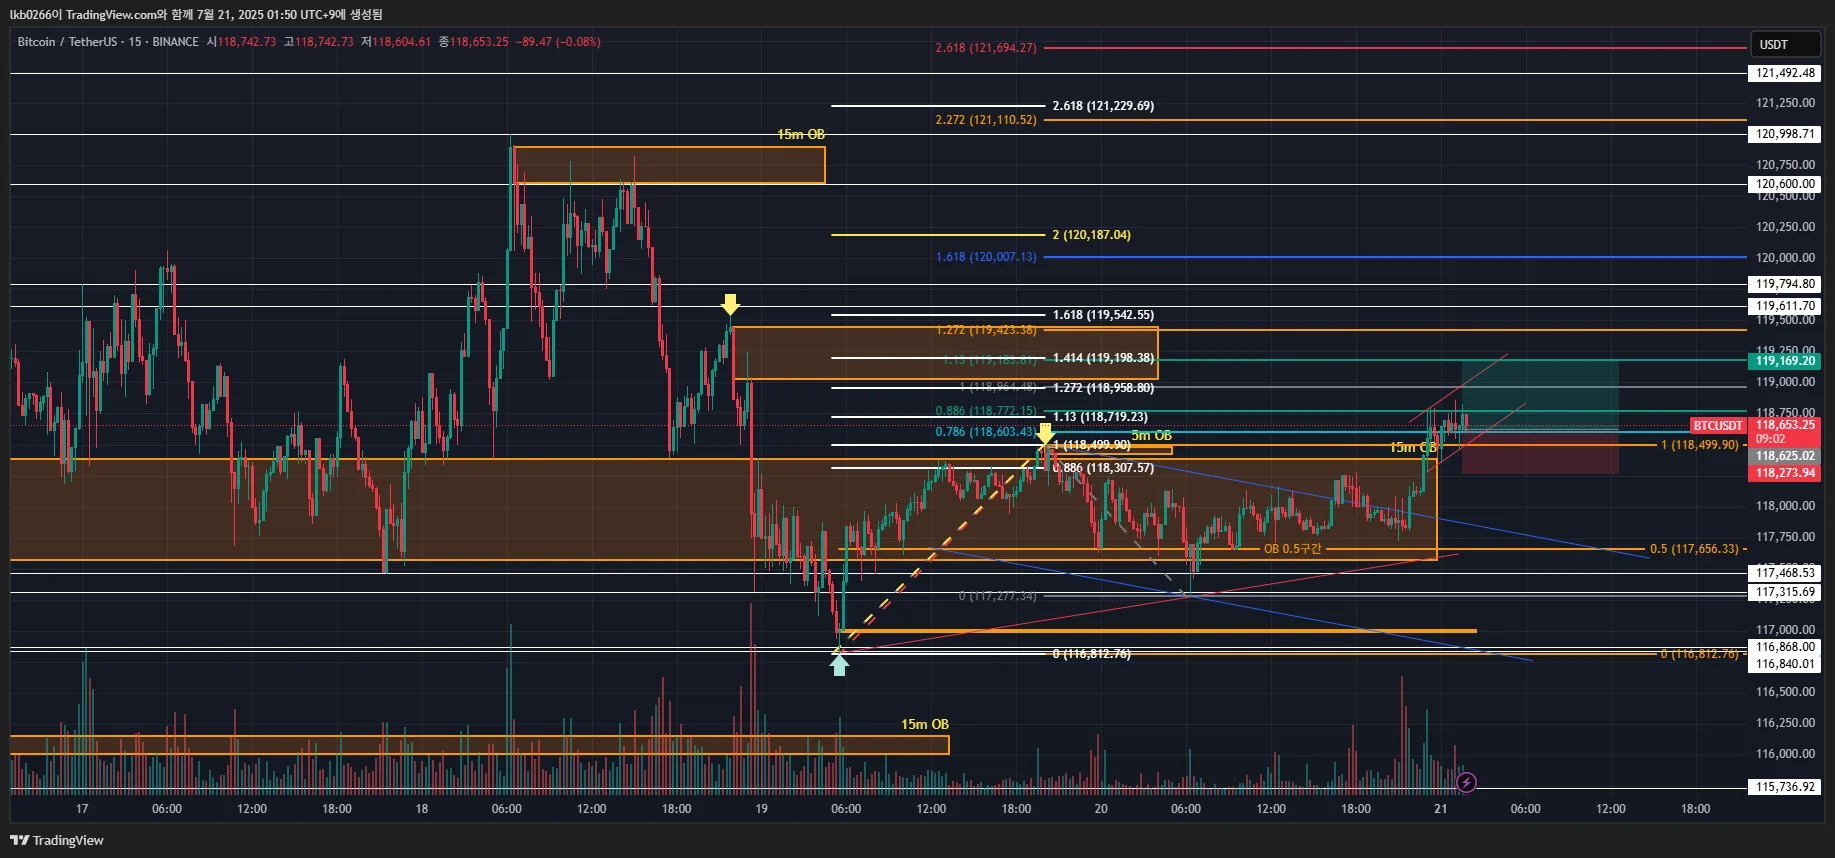Select the 15m OB label near the volume bars
The image size is (1835, 858).
point(925,725)
